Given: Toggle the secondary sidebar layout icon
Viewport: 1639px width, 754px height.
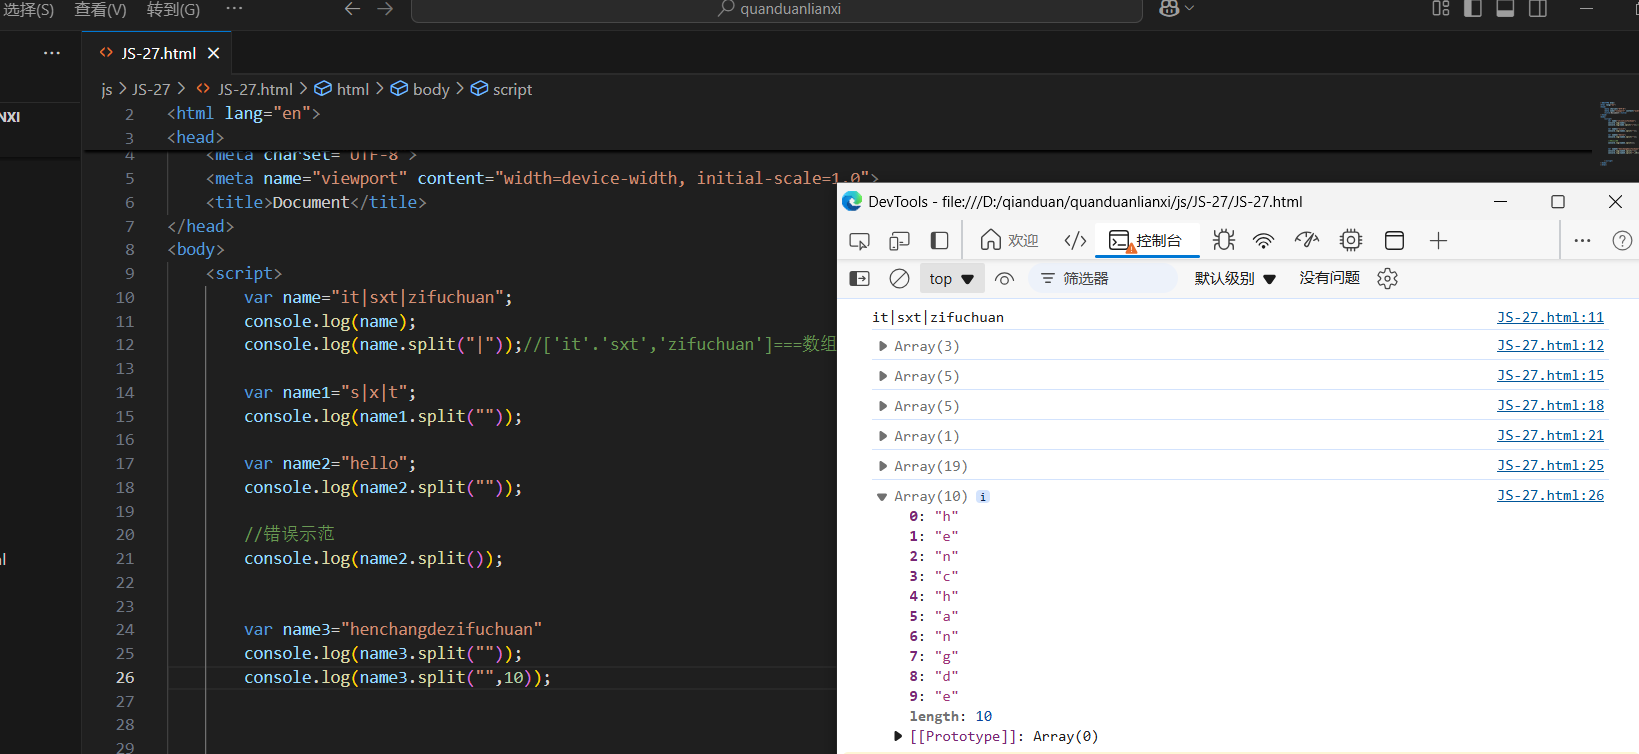Looking at the screenshot, I should (x=1538, y=8).
